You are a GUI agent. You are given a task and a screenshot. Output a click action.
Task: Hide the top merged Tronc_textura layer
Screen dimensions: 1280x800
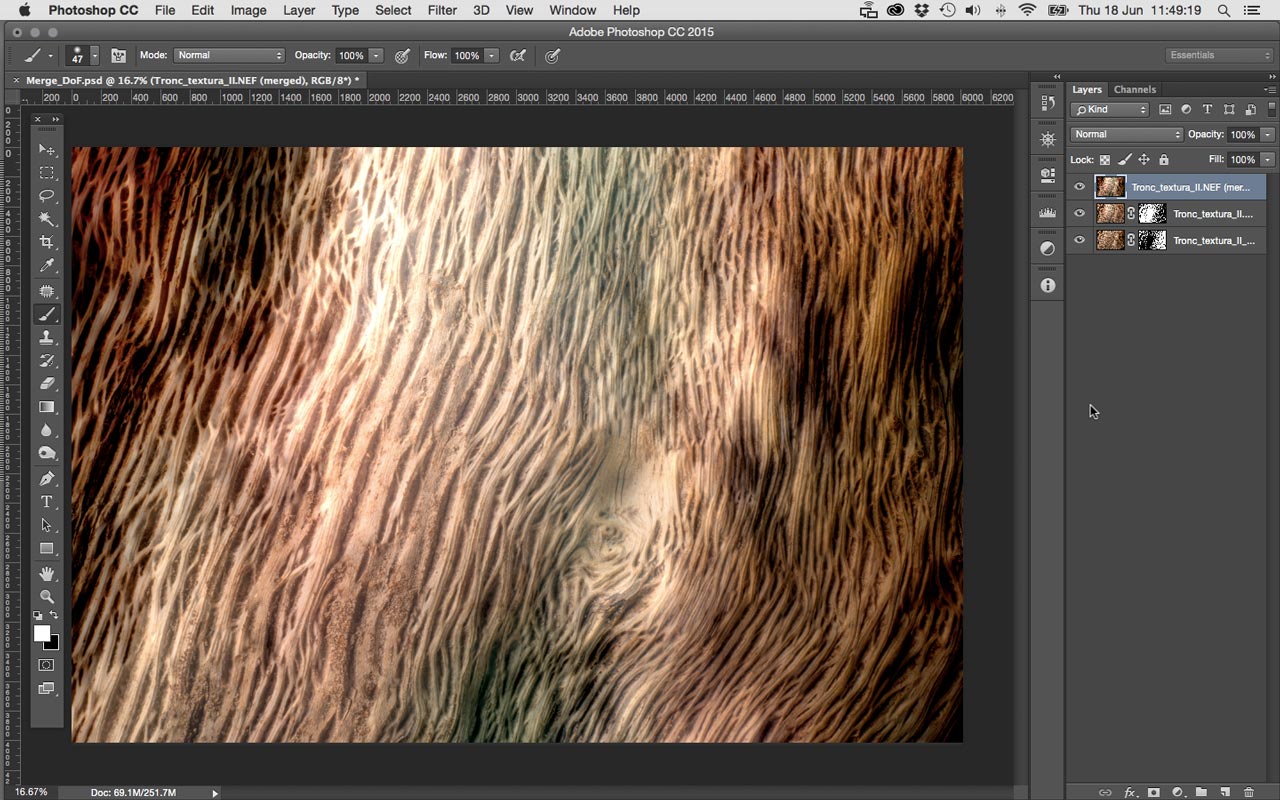(x=1079, y=187)
